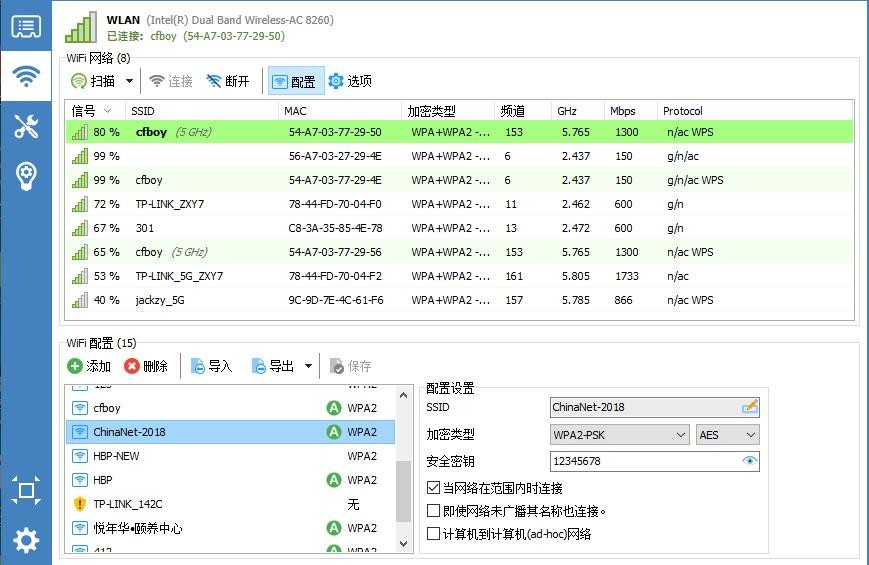Screen dimensions: 869x565
Task: Click the 选项 options gear button
Action: coord(350,81)
